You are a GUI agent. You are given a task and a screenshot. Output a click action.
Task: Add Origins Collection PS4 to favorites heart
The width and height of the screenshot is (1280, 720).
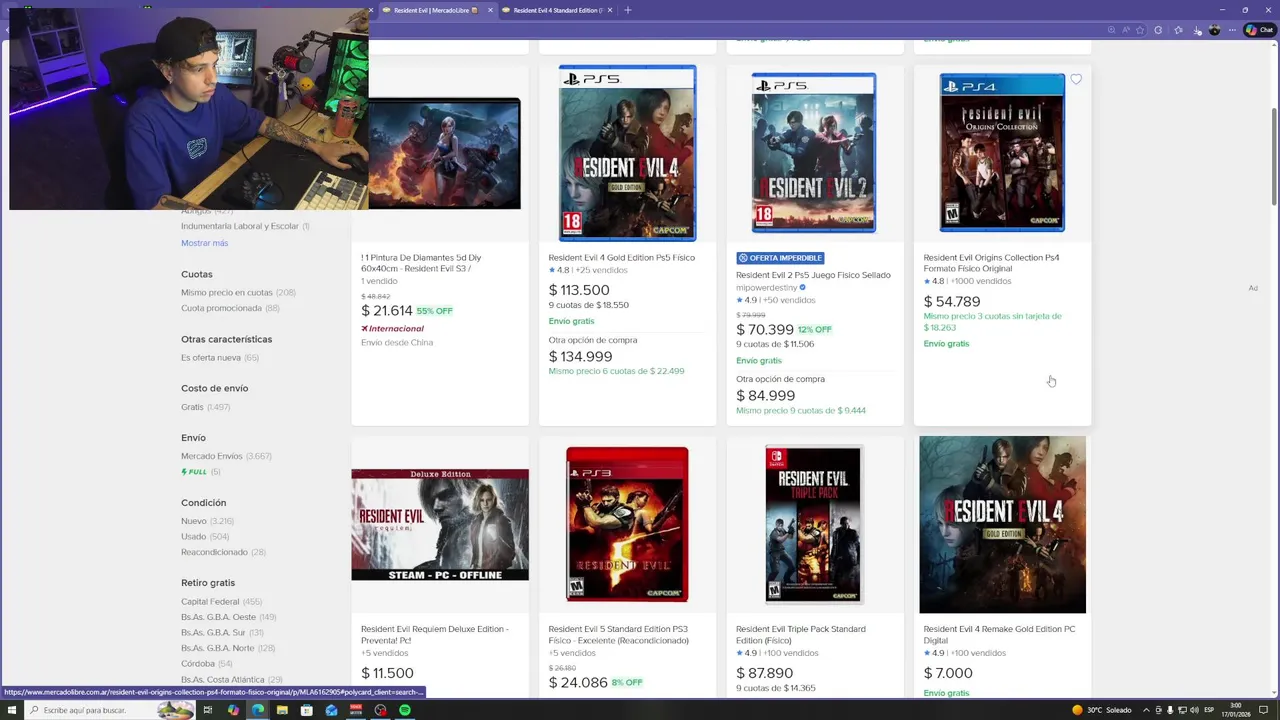click(x=1076, y=79)
